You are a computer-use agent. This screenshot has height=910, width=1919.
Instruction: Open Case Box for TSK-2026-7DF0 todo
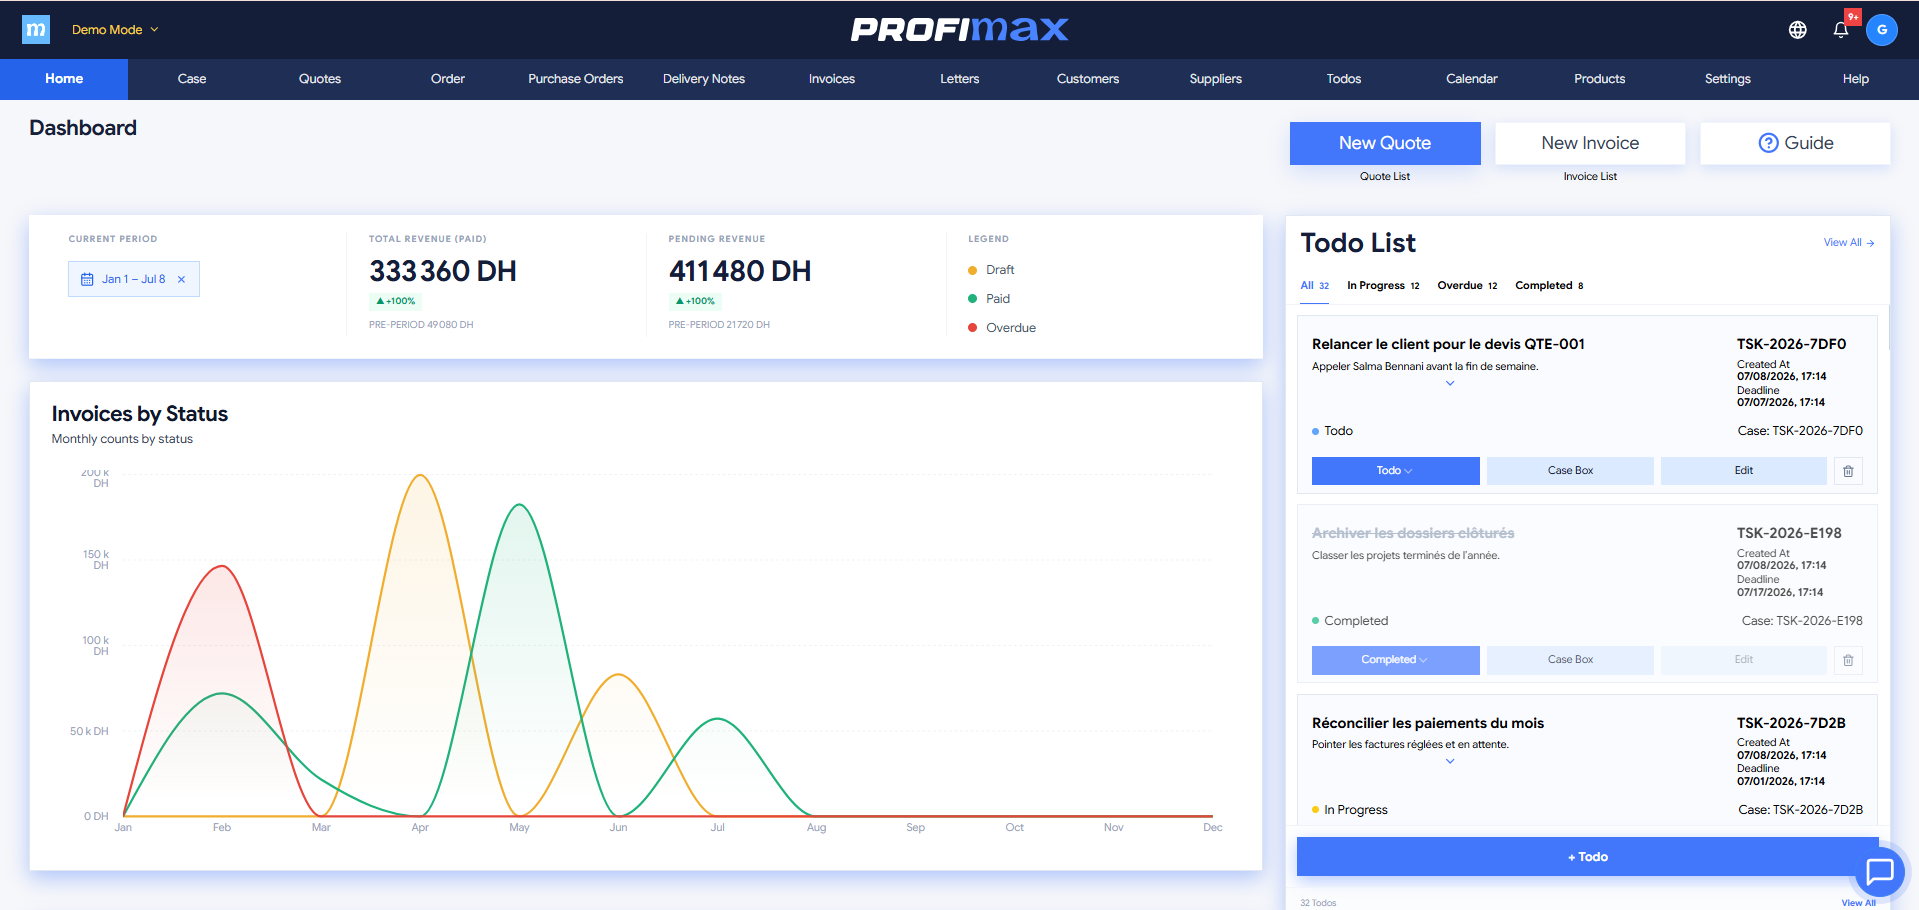[1570, 471]
